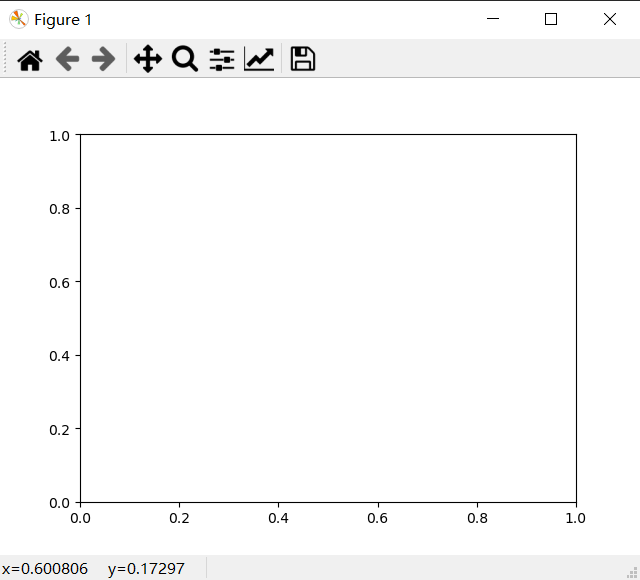Click the y-axis tick label 0.2
Screen dimensions: 640x580
point(60,430)
